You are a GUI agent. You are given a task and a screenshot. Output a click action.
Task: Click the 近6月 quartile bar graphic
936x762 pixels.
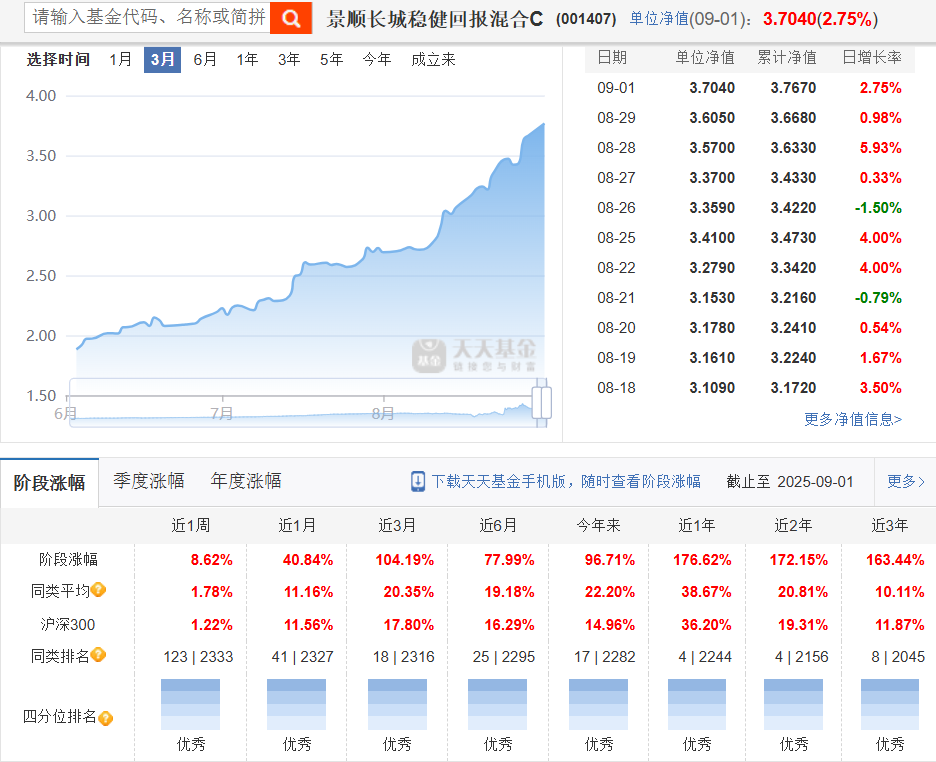(x=497, y=704)
